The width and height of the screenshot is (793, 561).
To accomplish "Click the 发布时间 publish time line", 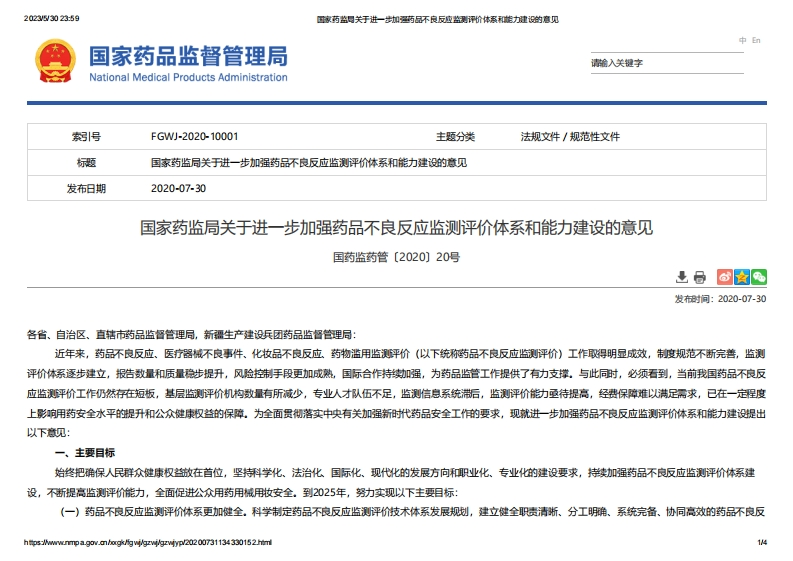I will click(x=720, y=298).
